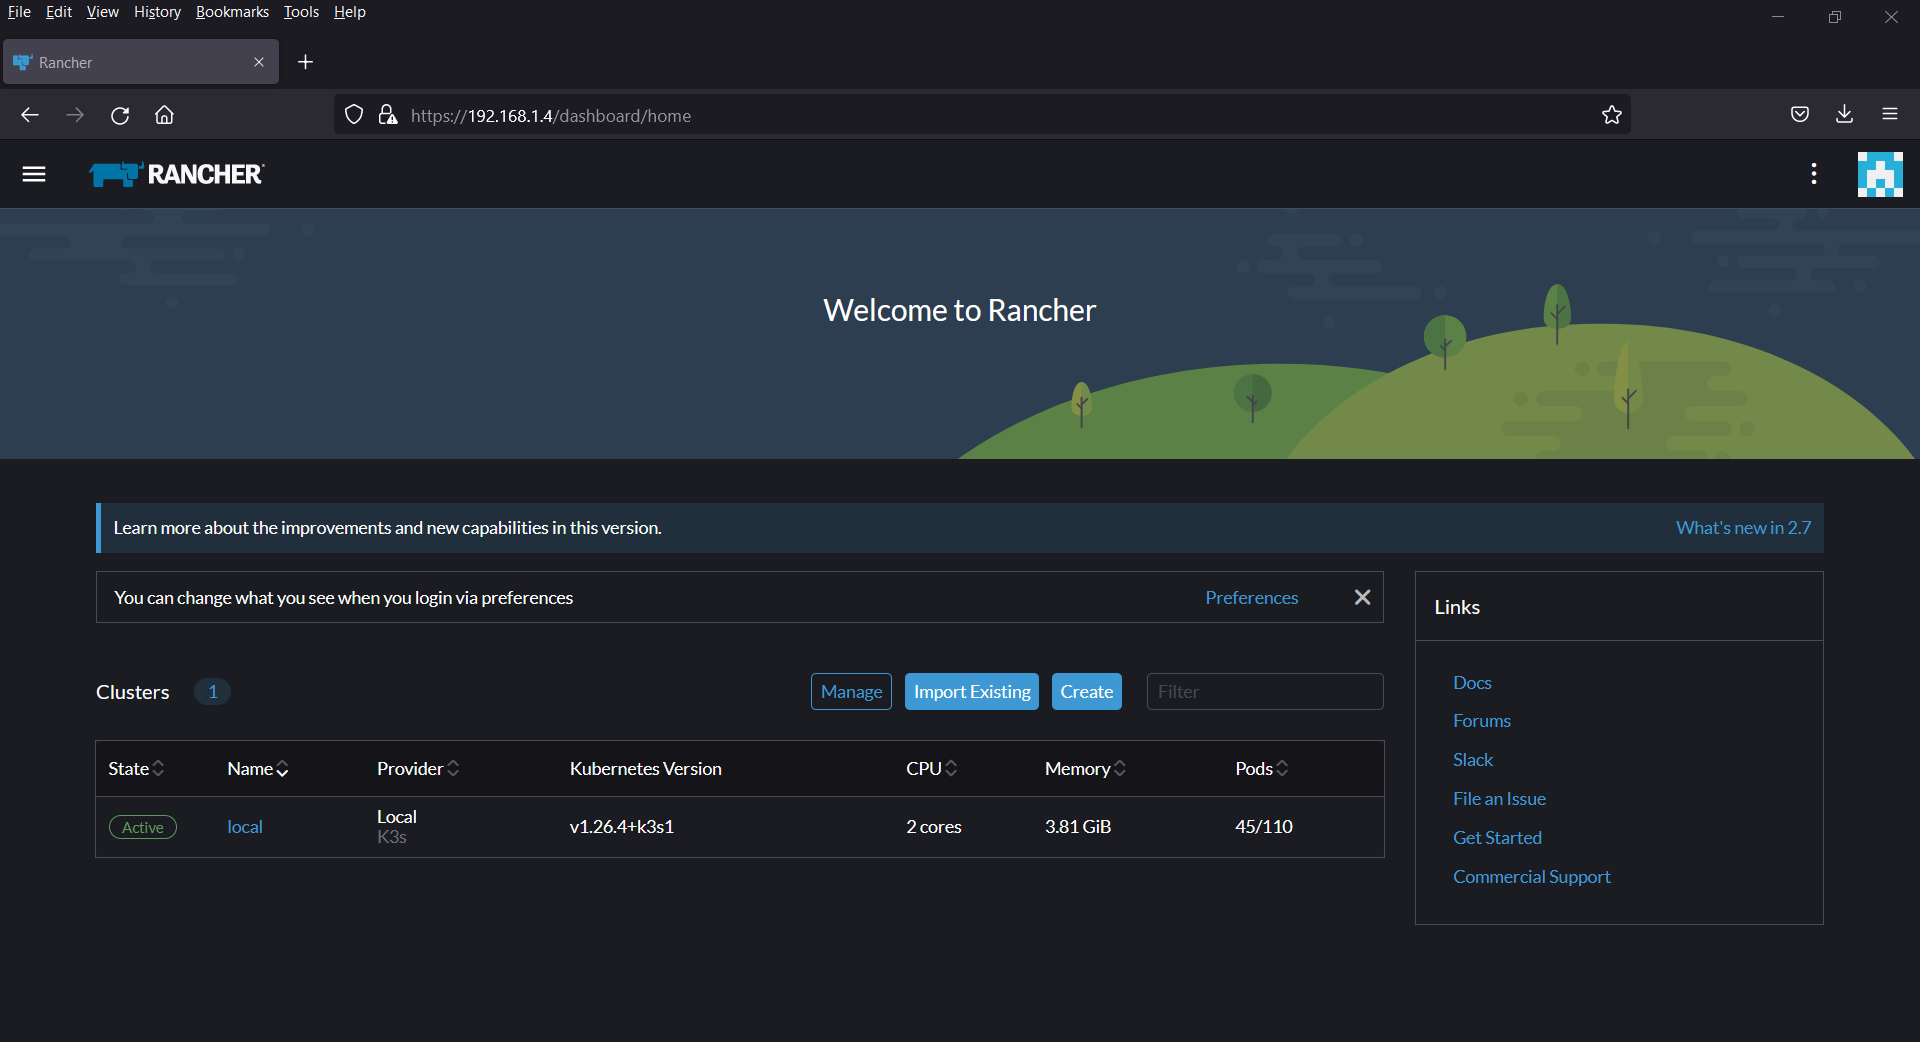Bookmark this page with the star
Screen dimensions: 1920x1042
pos(1612,115)
